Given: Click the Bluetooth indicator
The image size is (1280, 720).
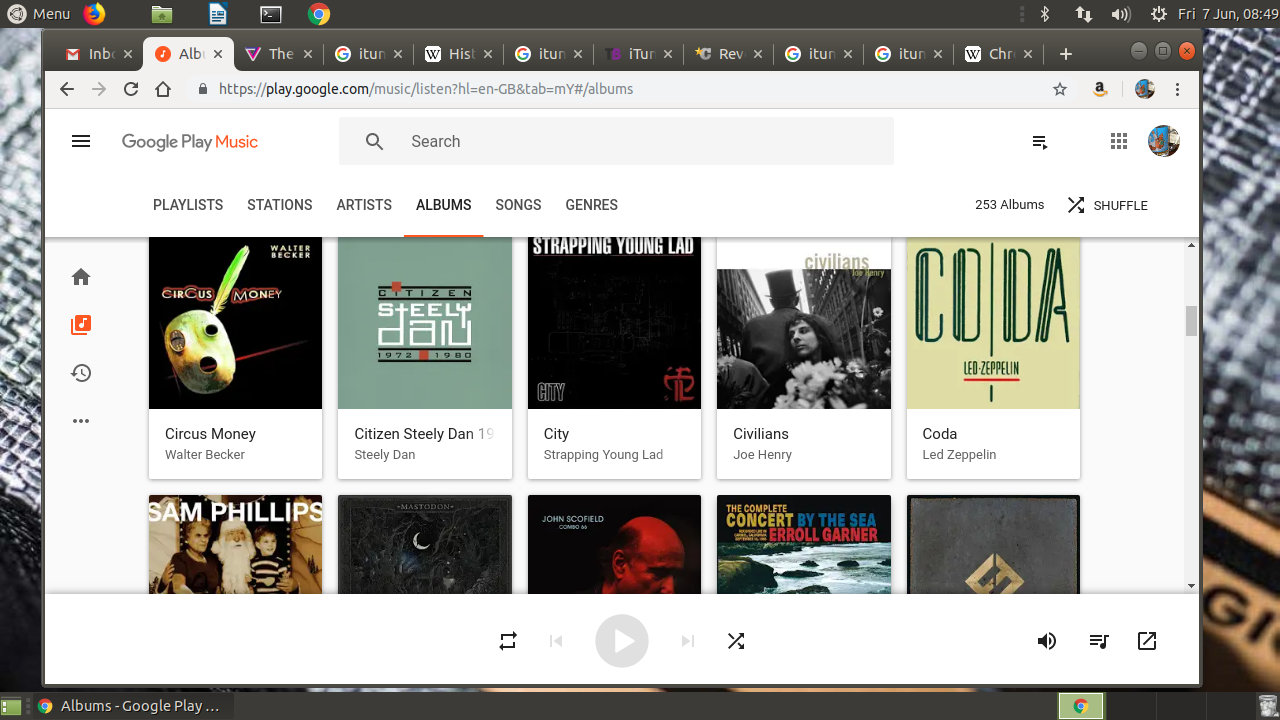Looking at the screenshot, I should coord(1045,14).
